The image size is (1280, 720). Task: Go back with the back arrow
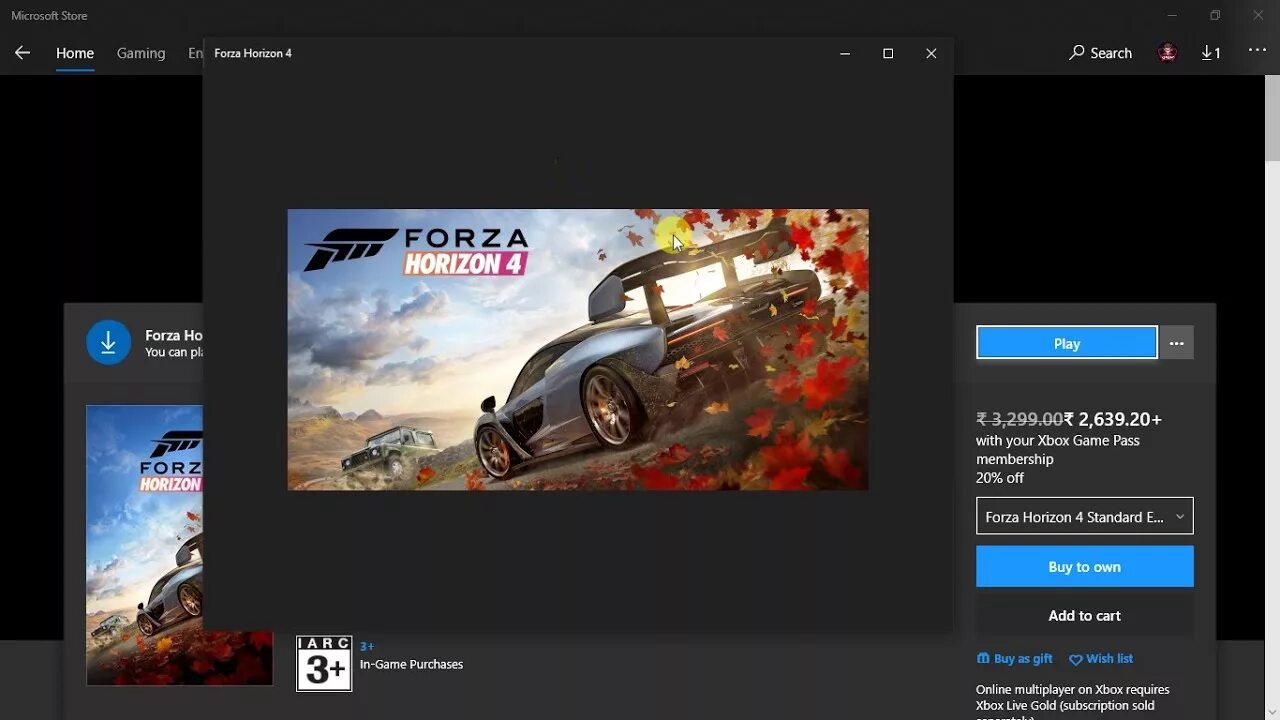tap(22, 53)
